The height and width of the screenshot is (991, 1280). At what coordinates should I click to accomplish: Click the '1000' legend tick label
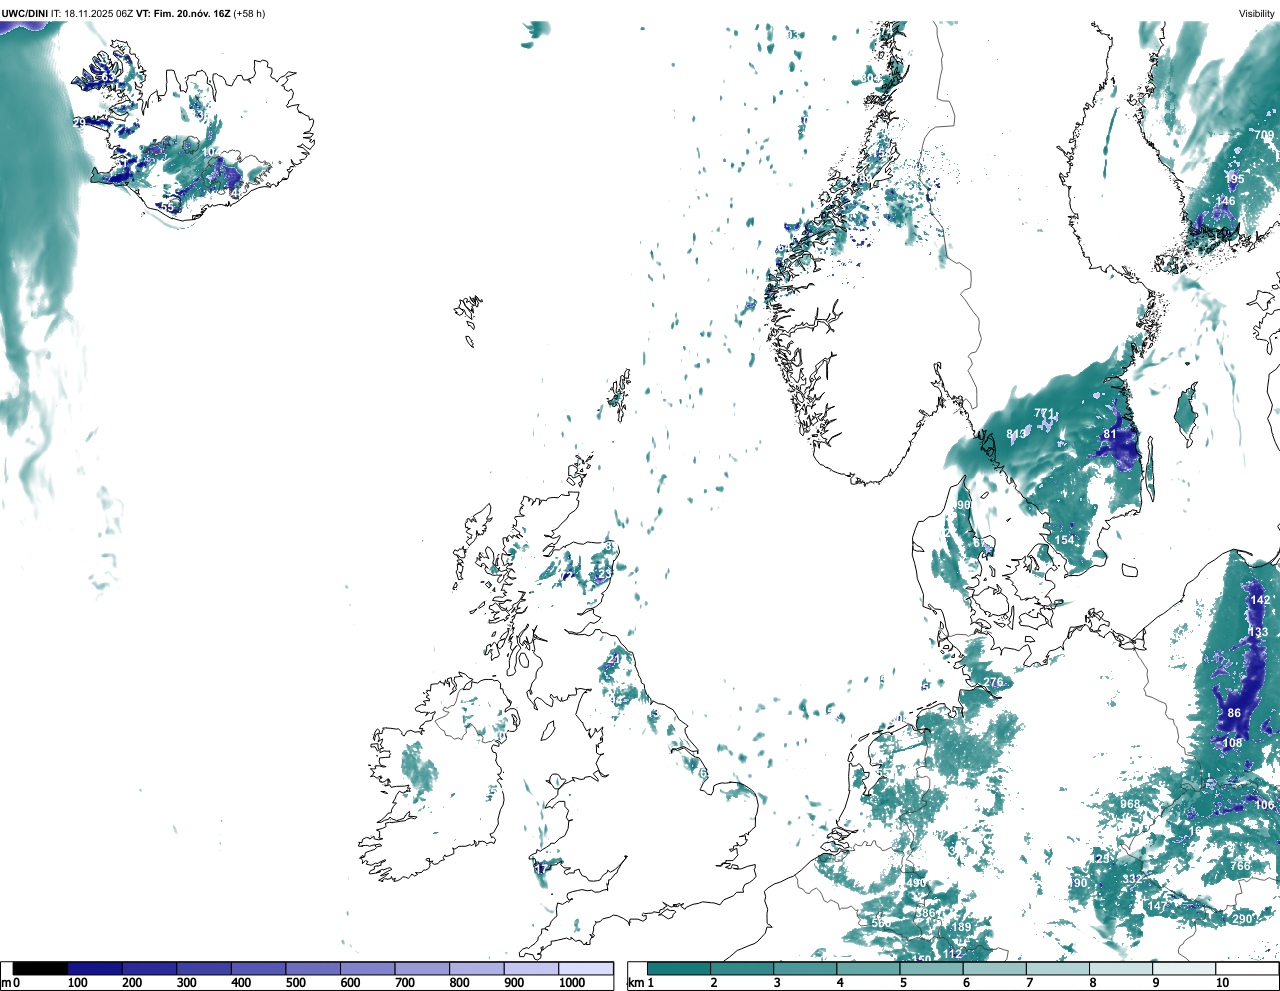pos(572,983)
